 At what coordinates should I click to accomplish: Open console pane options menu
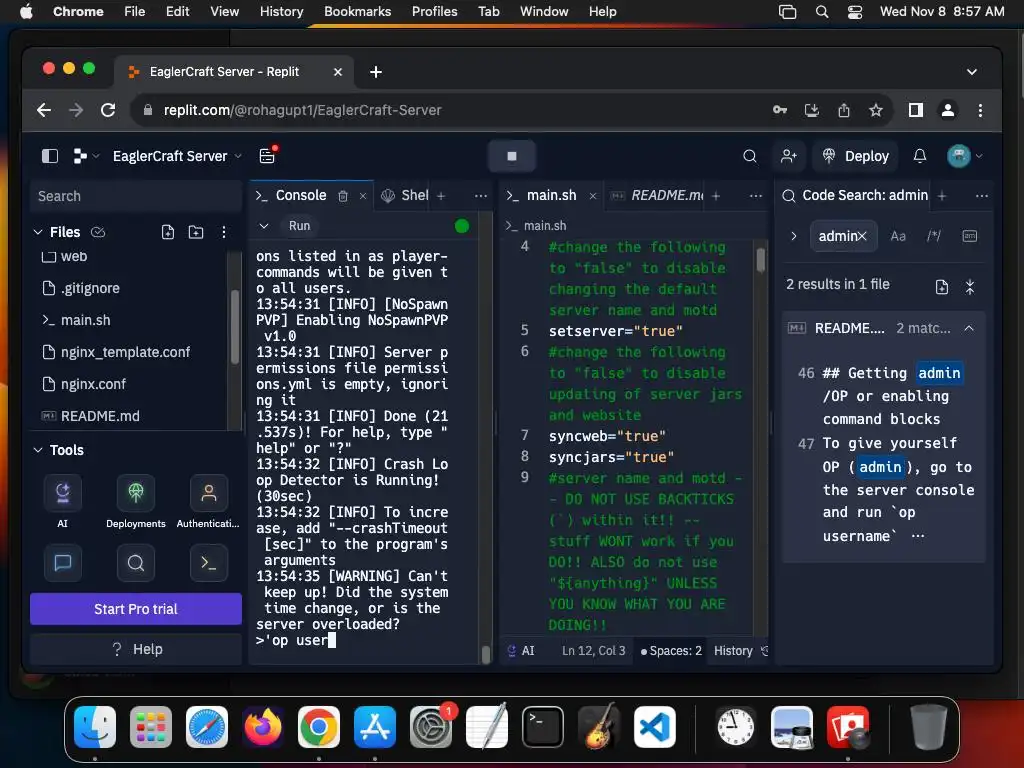(481, 196)
